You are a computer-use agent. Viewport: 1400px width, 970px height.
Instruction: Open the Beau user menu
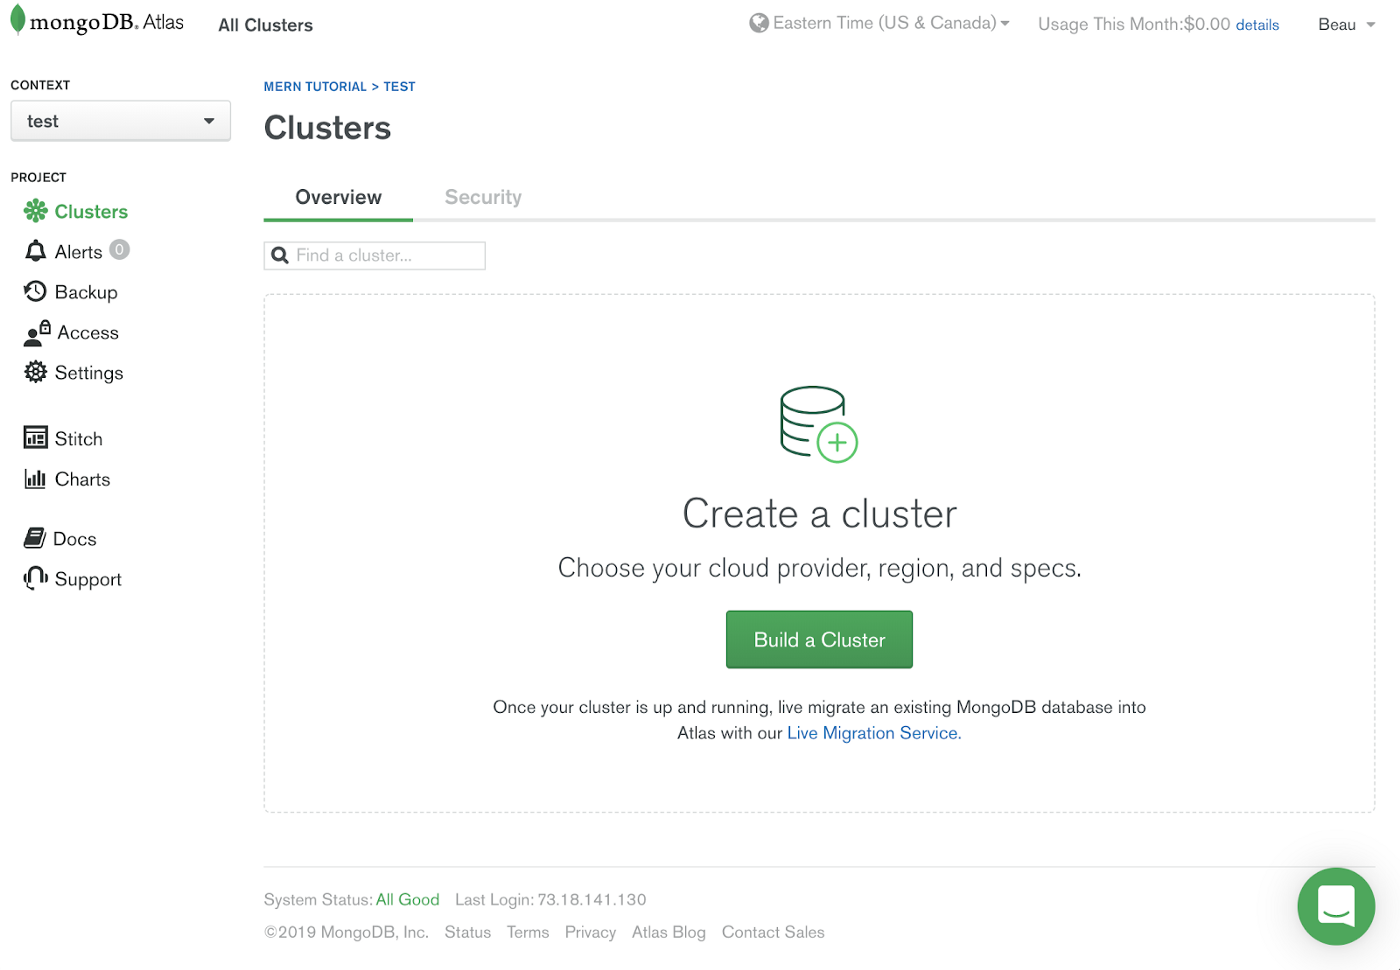click(x=1347, y=25)
